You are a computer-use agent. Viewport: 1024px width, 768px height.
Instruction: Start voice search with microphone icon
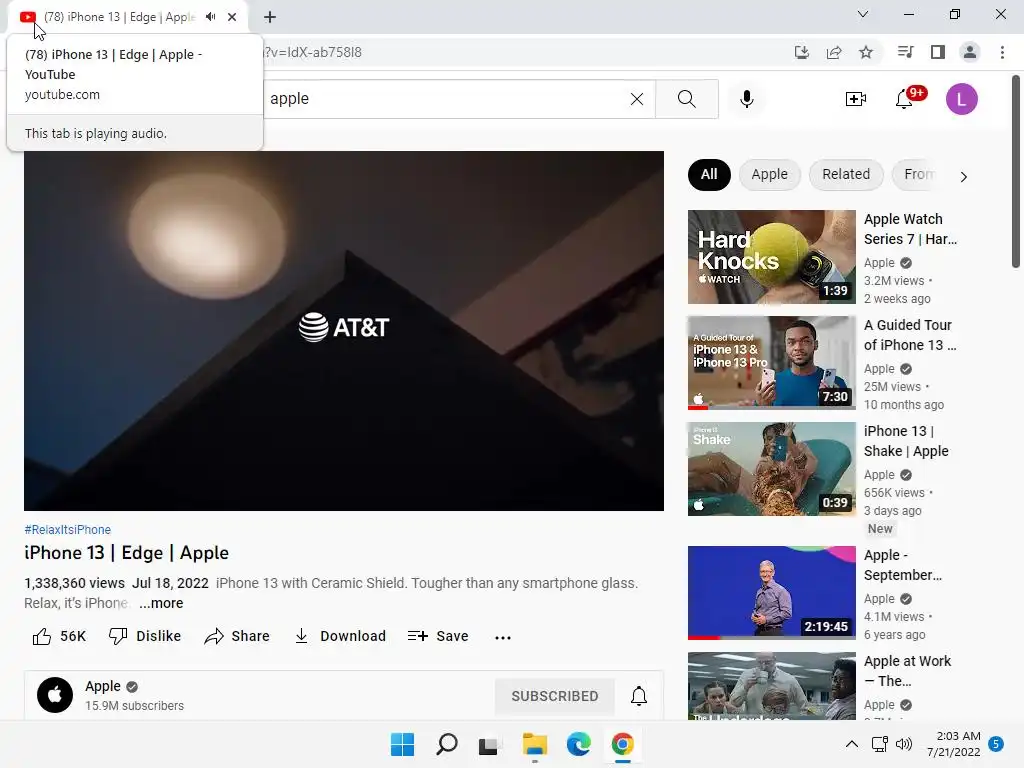coord(747,99)
